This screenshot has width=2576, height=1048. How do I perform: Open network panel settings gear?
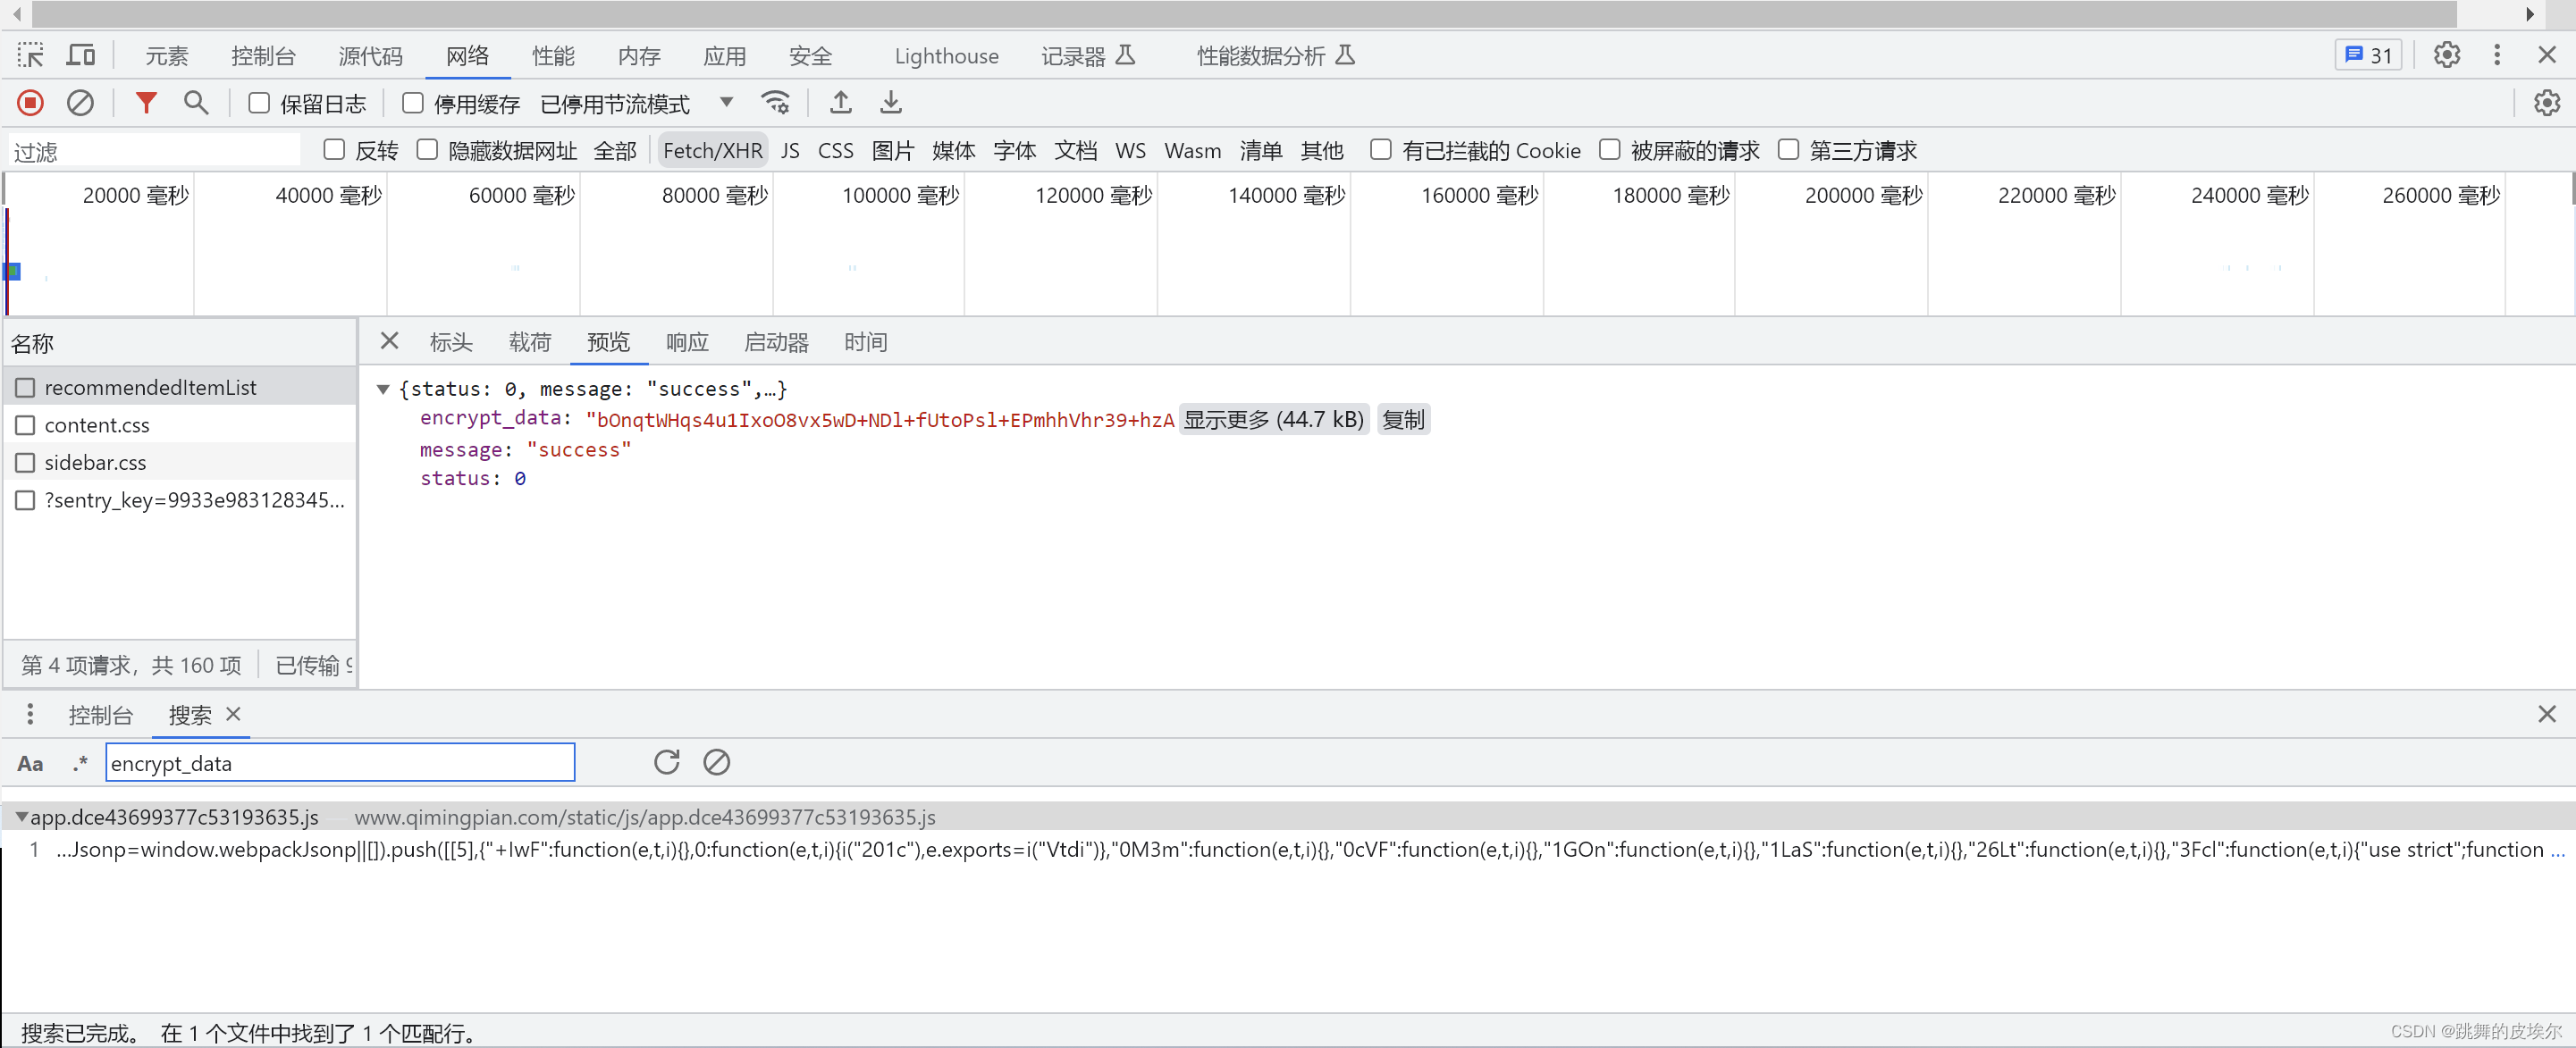point(2546,103)
